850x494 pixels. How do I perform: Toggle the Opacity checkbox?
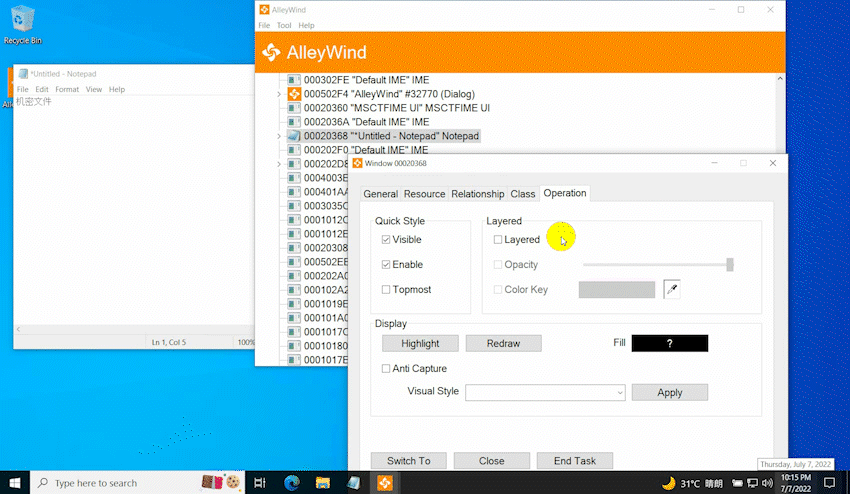[498, 265]
